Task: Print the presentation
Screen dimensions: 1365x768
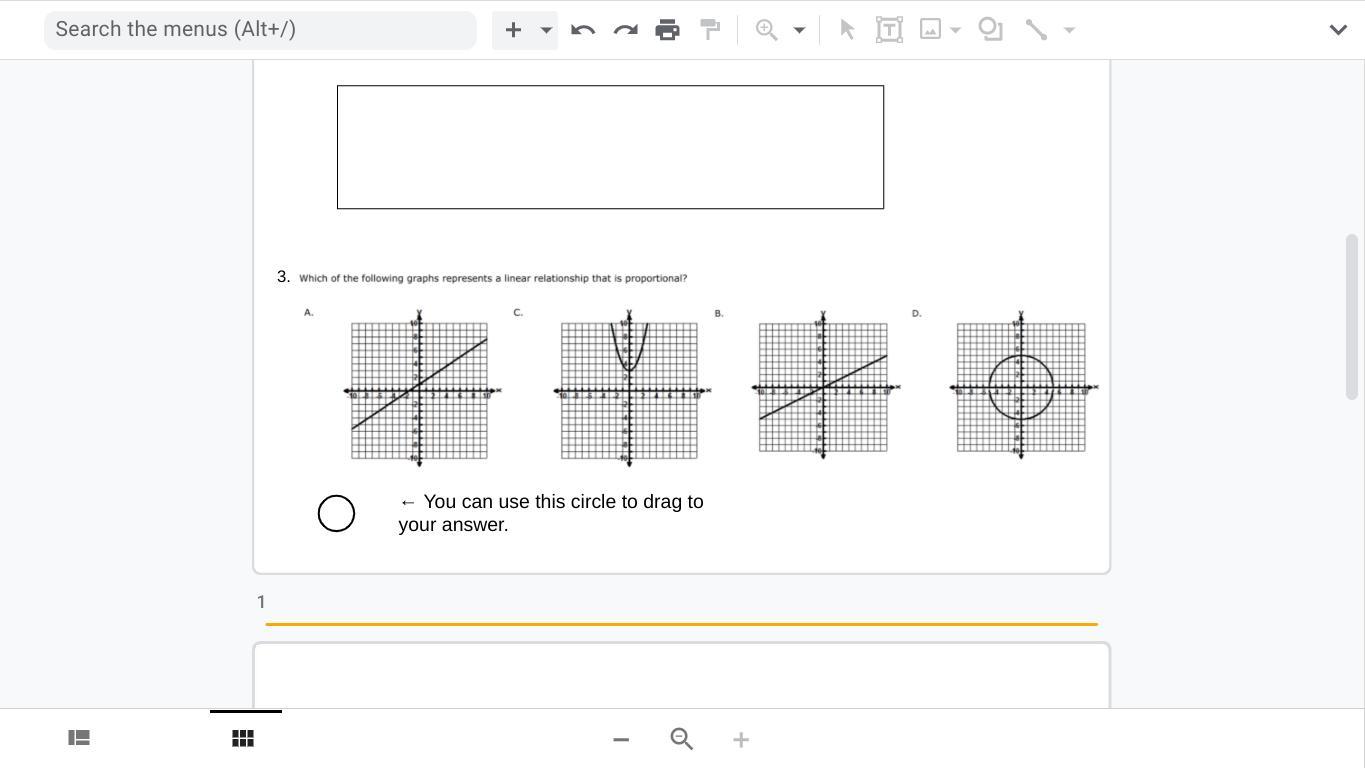Action: [x=667, y=30]
